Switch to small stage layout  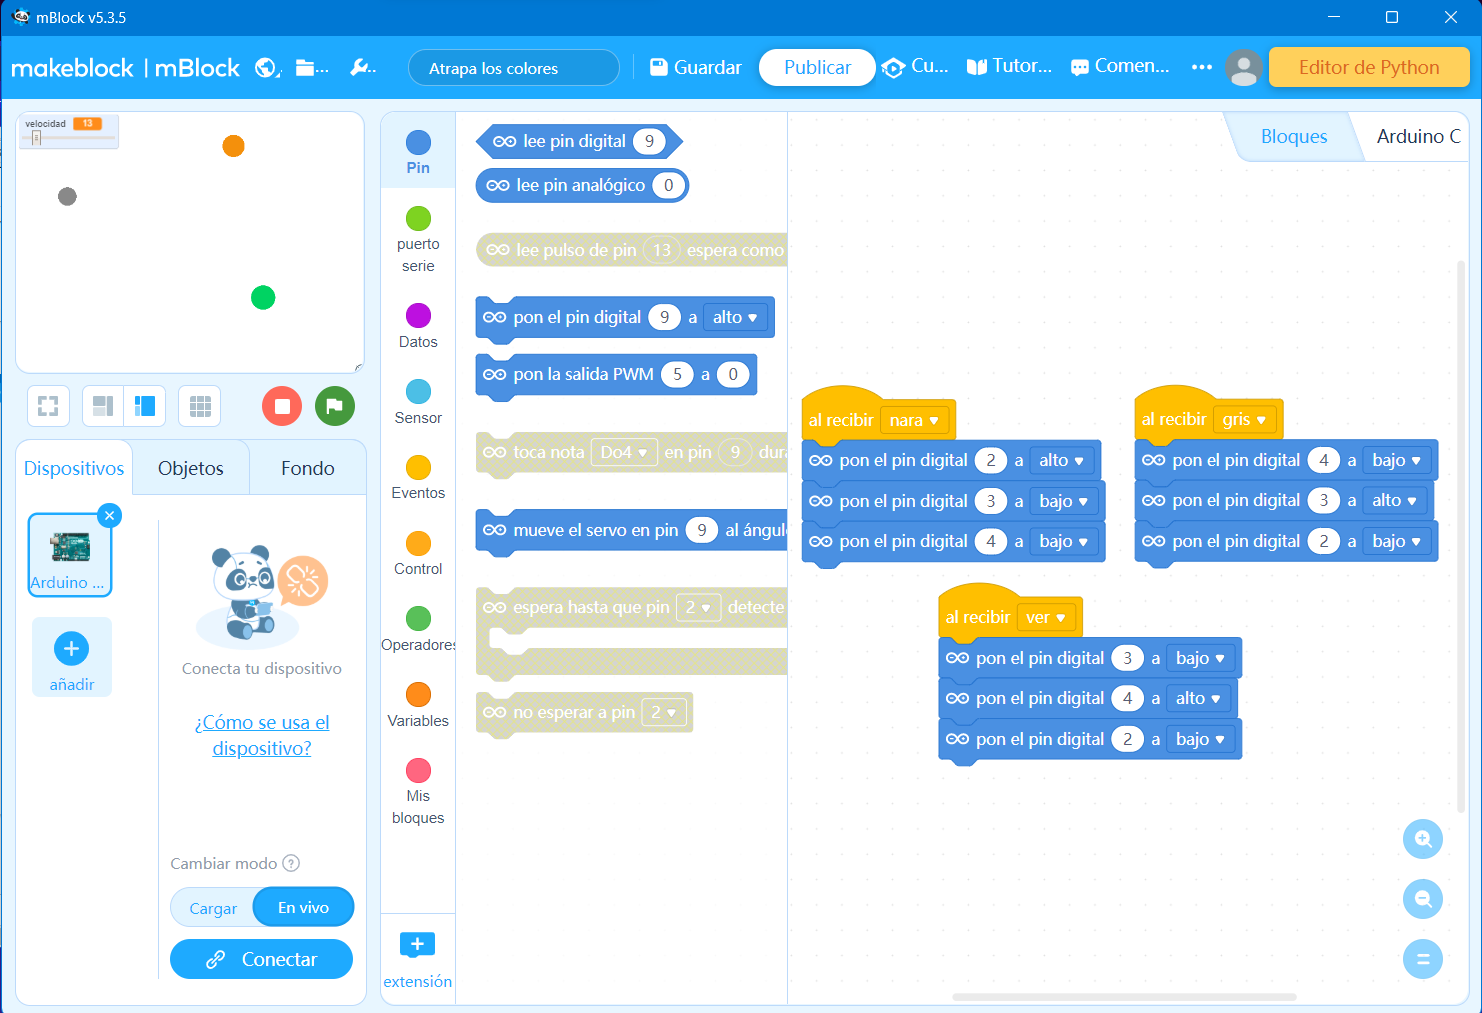[103, 406]
